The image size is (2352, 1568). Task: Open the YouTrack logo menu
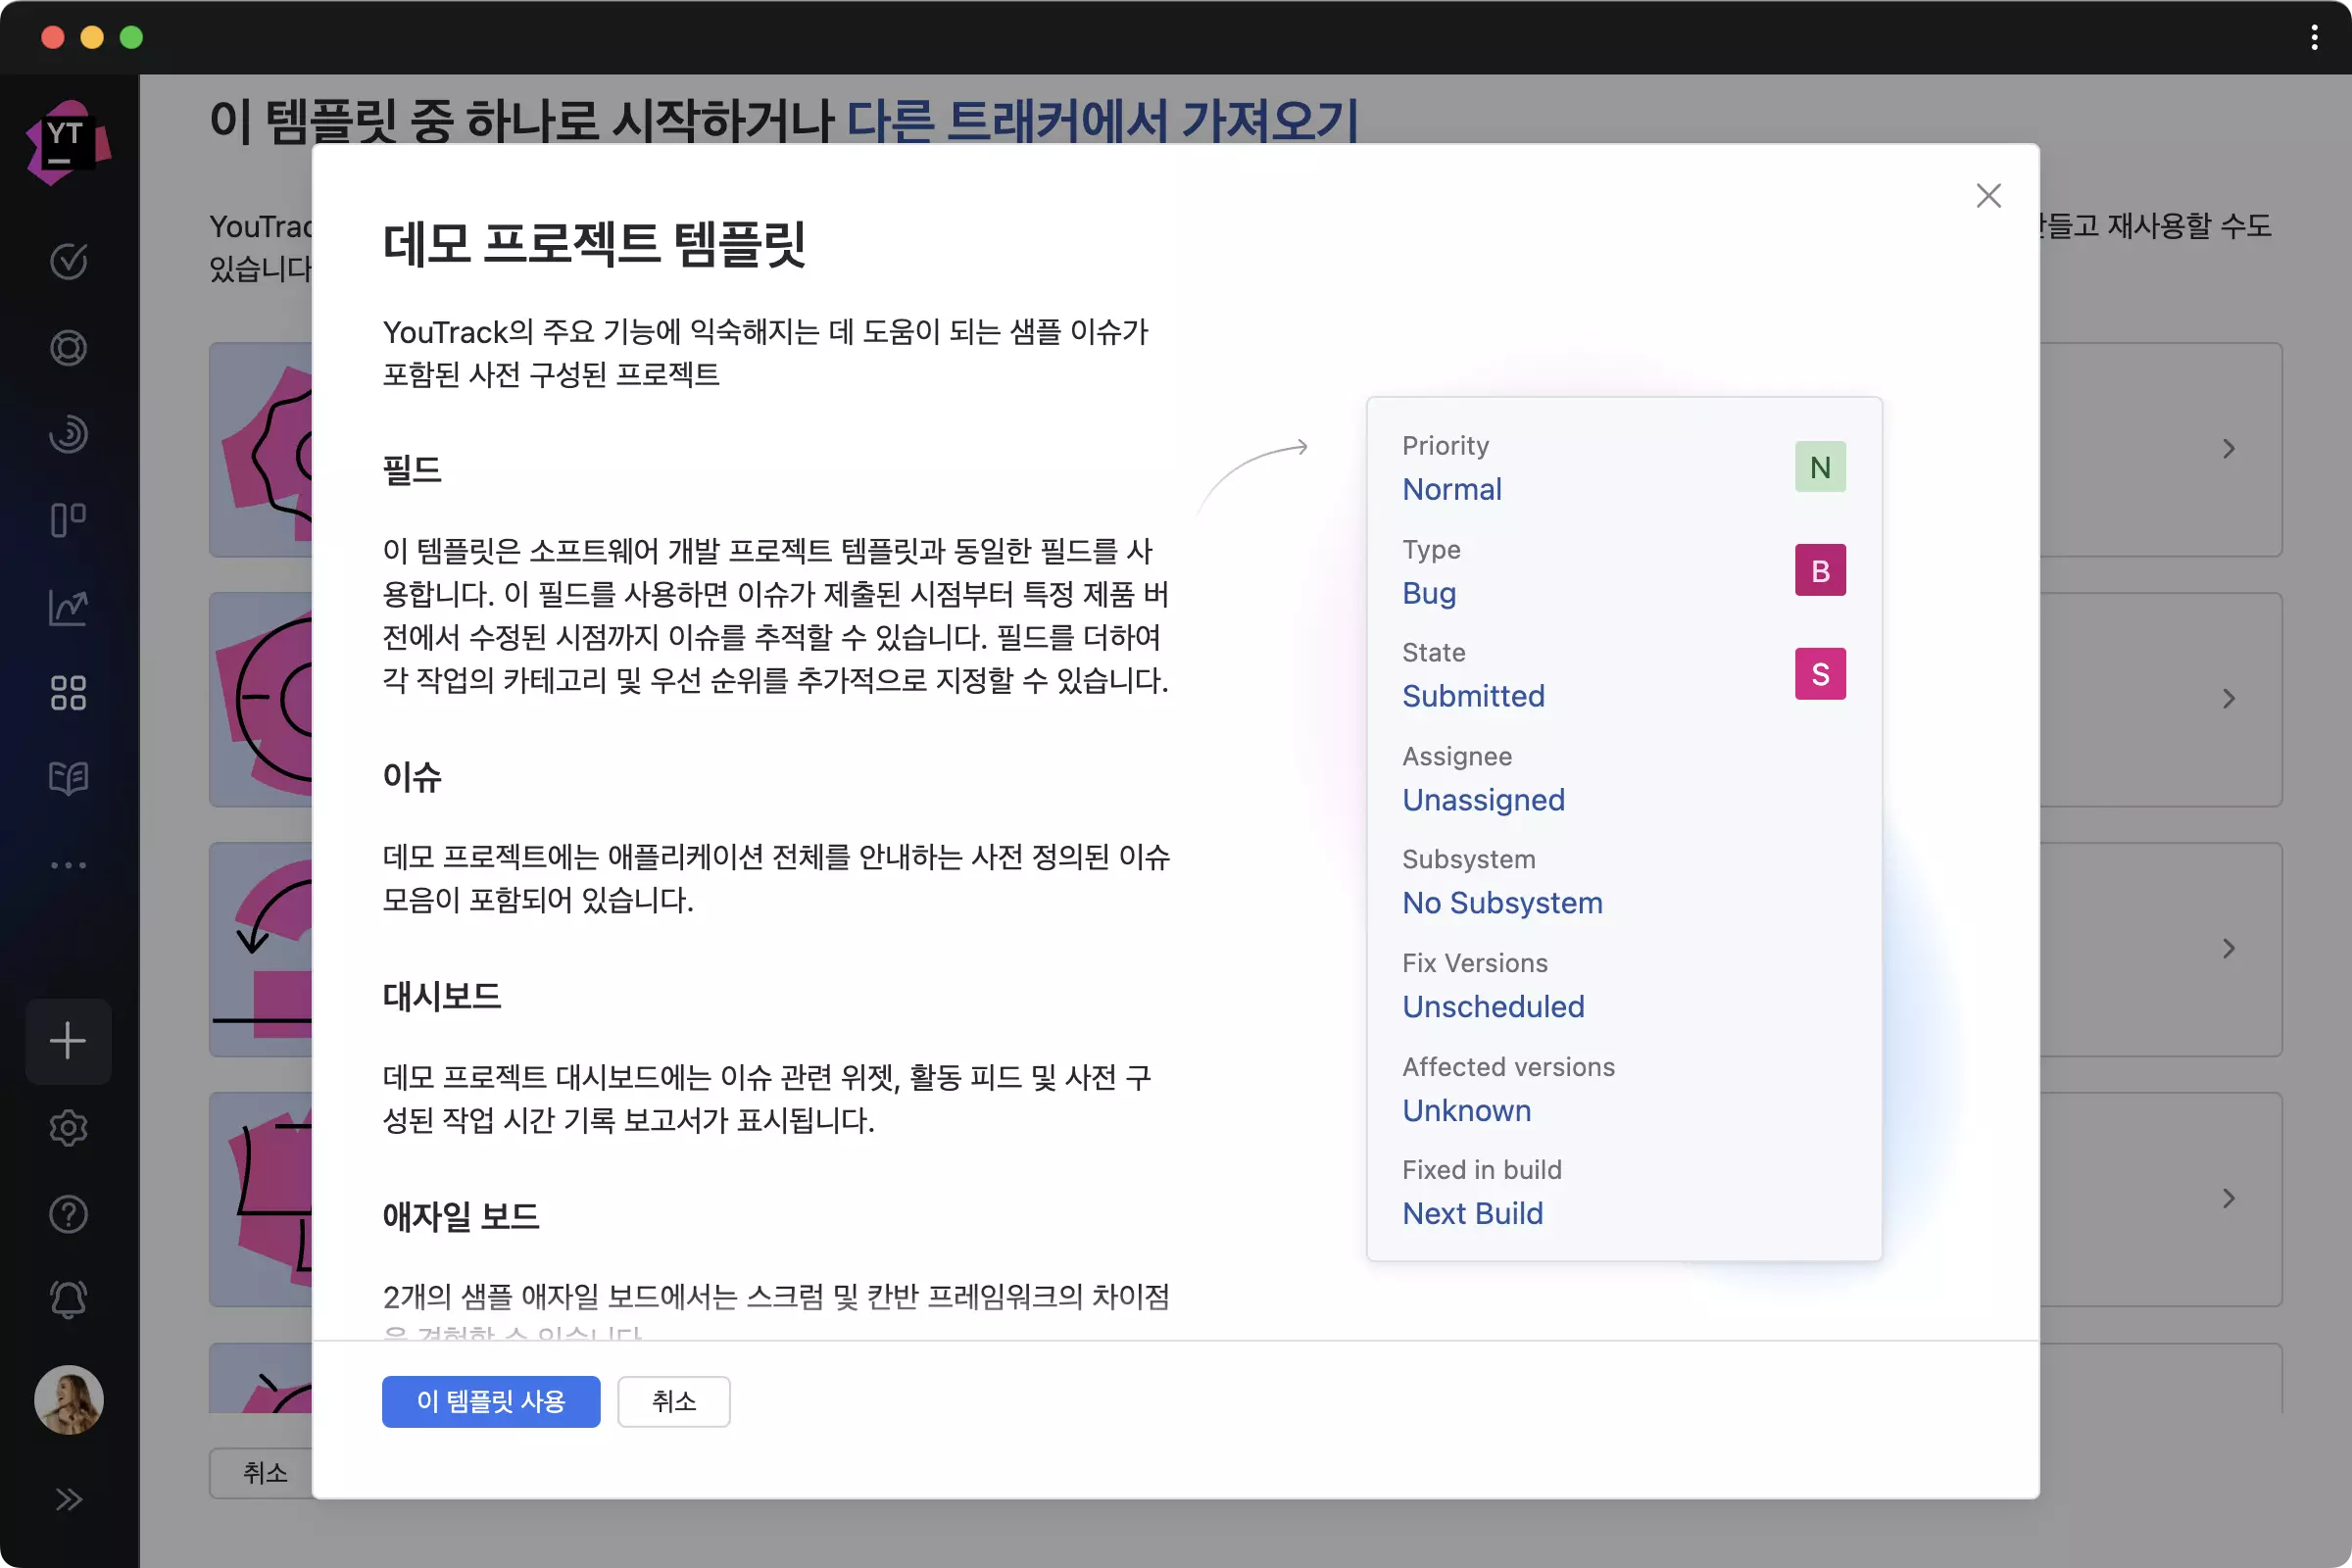[x=68, y=140]
